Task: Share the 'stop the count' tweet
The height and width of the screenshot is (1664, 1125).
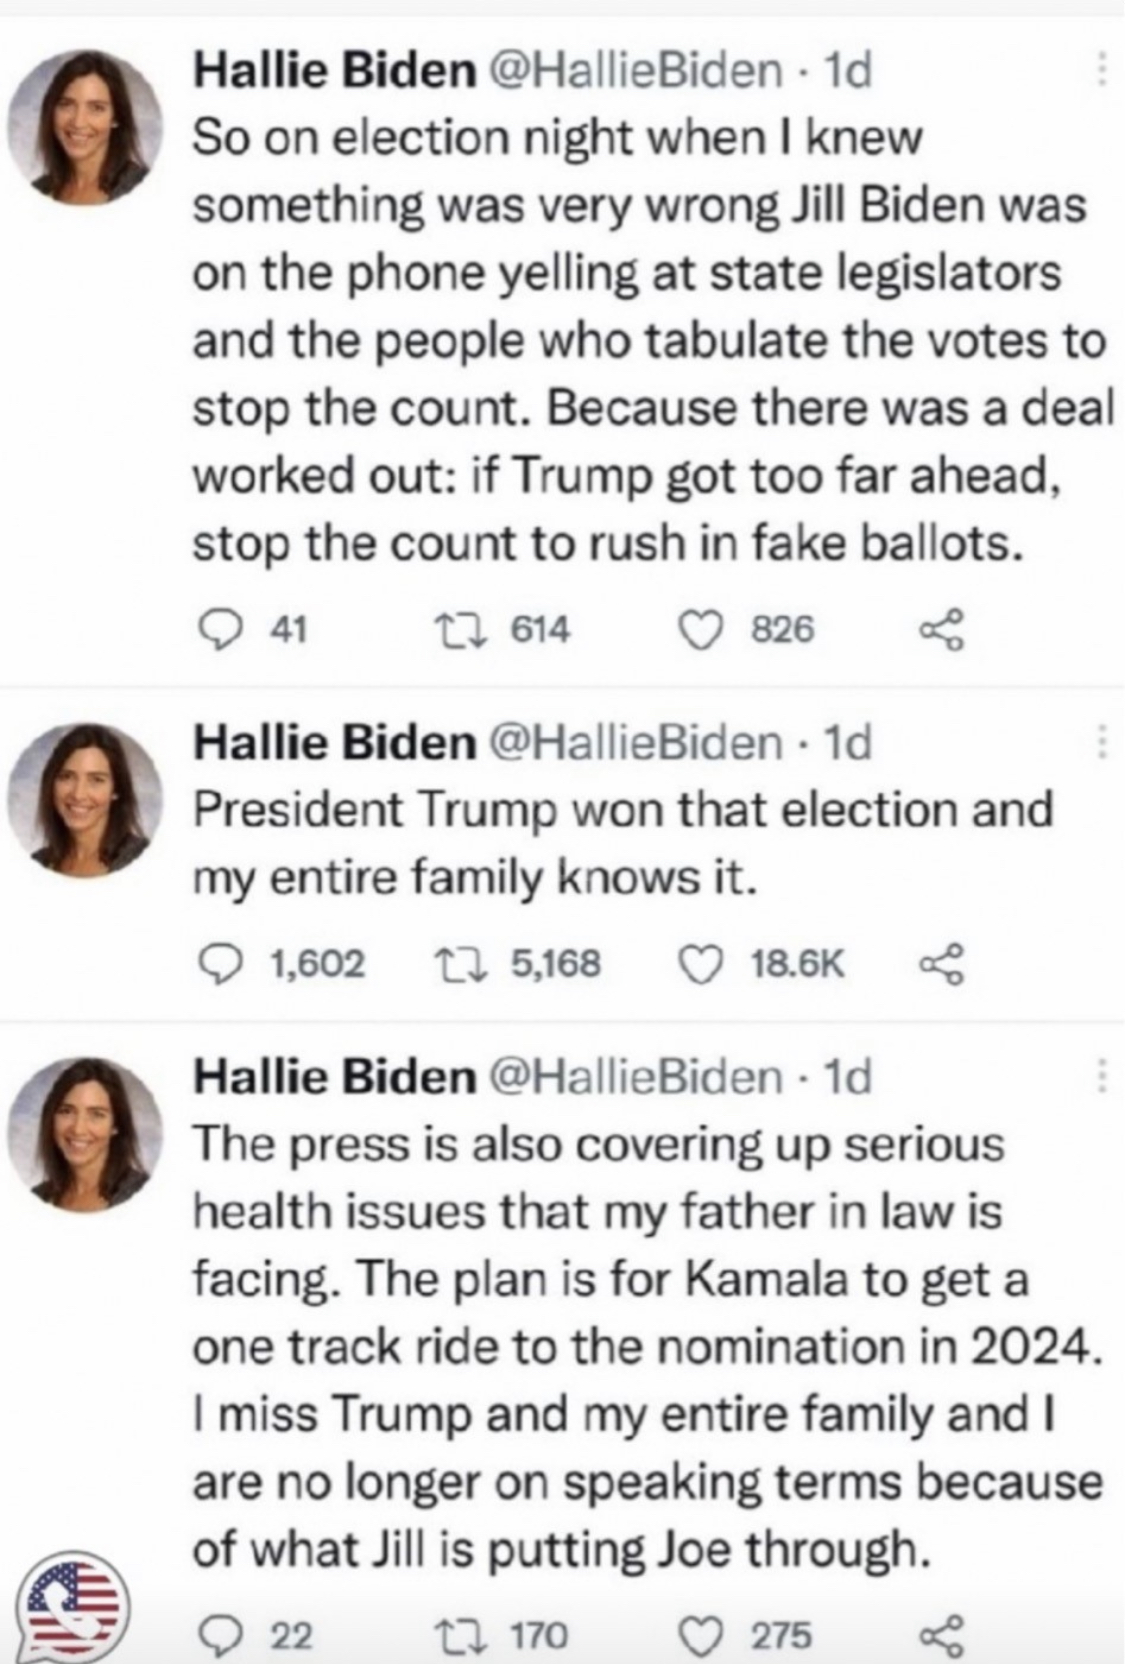Action: tap(942, 630)
